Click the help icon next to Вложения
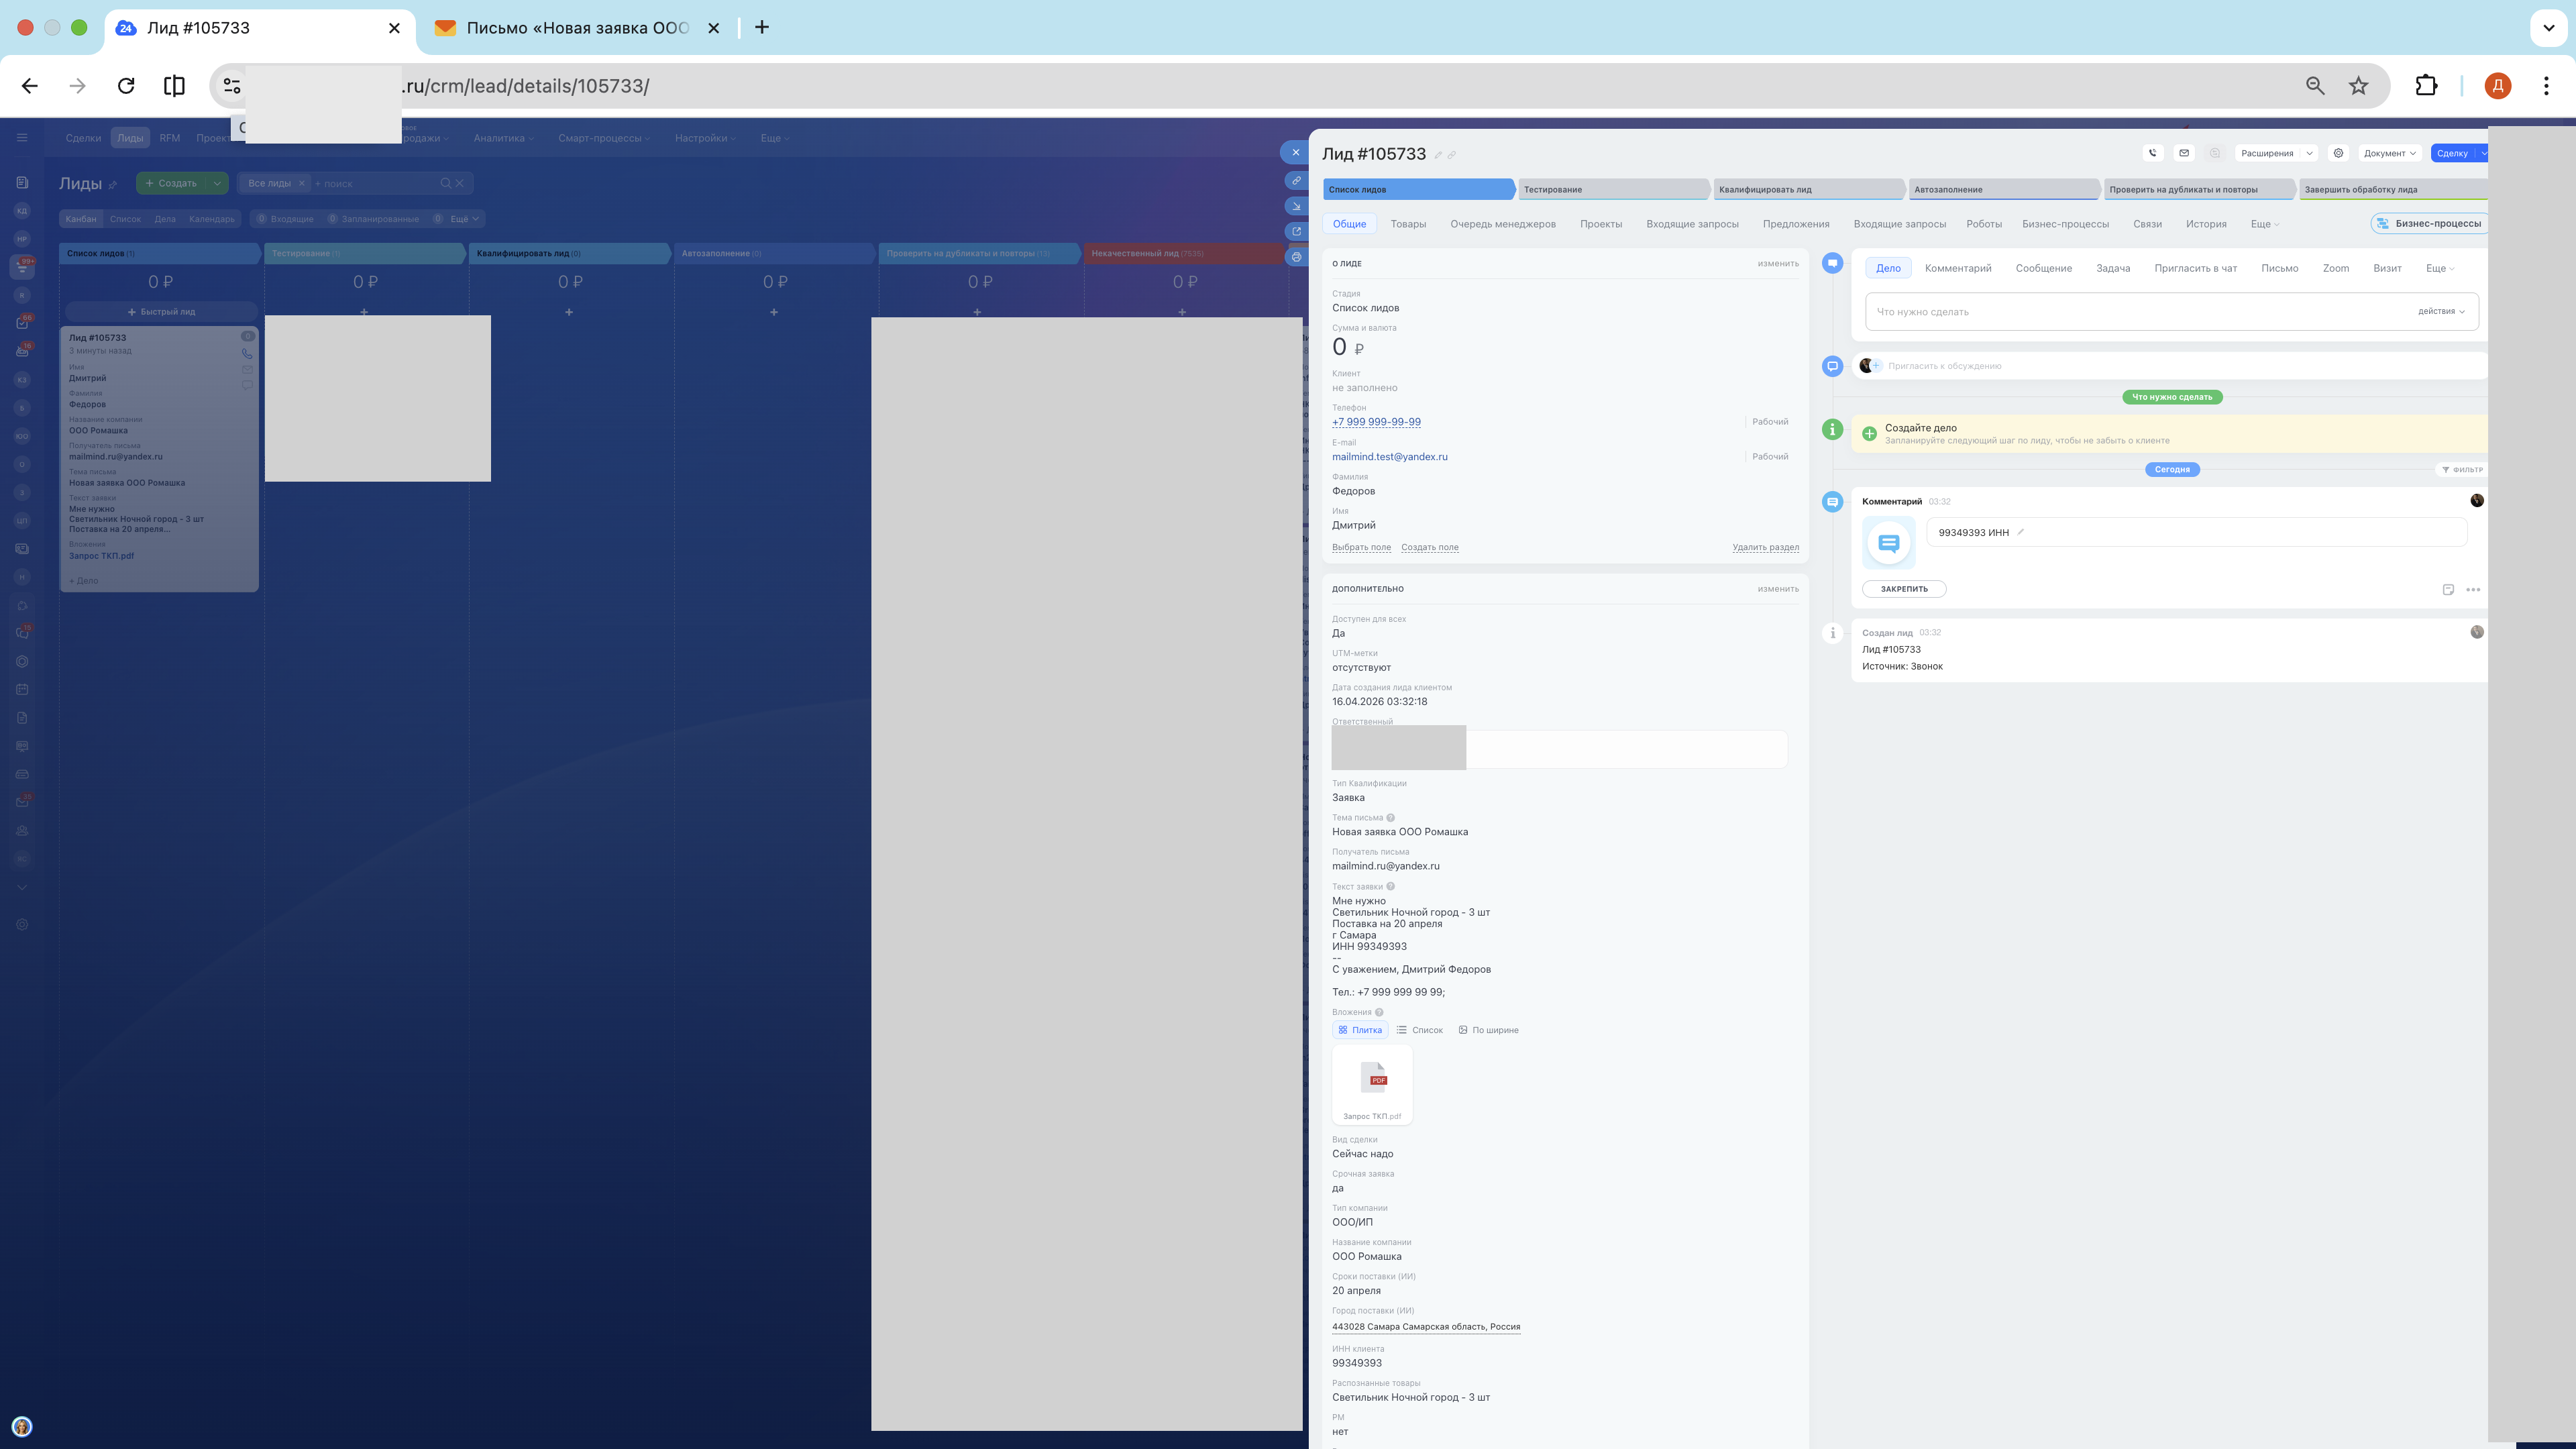Viewport: 2576px width, 1449px height. (x=1380, y=1012)
